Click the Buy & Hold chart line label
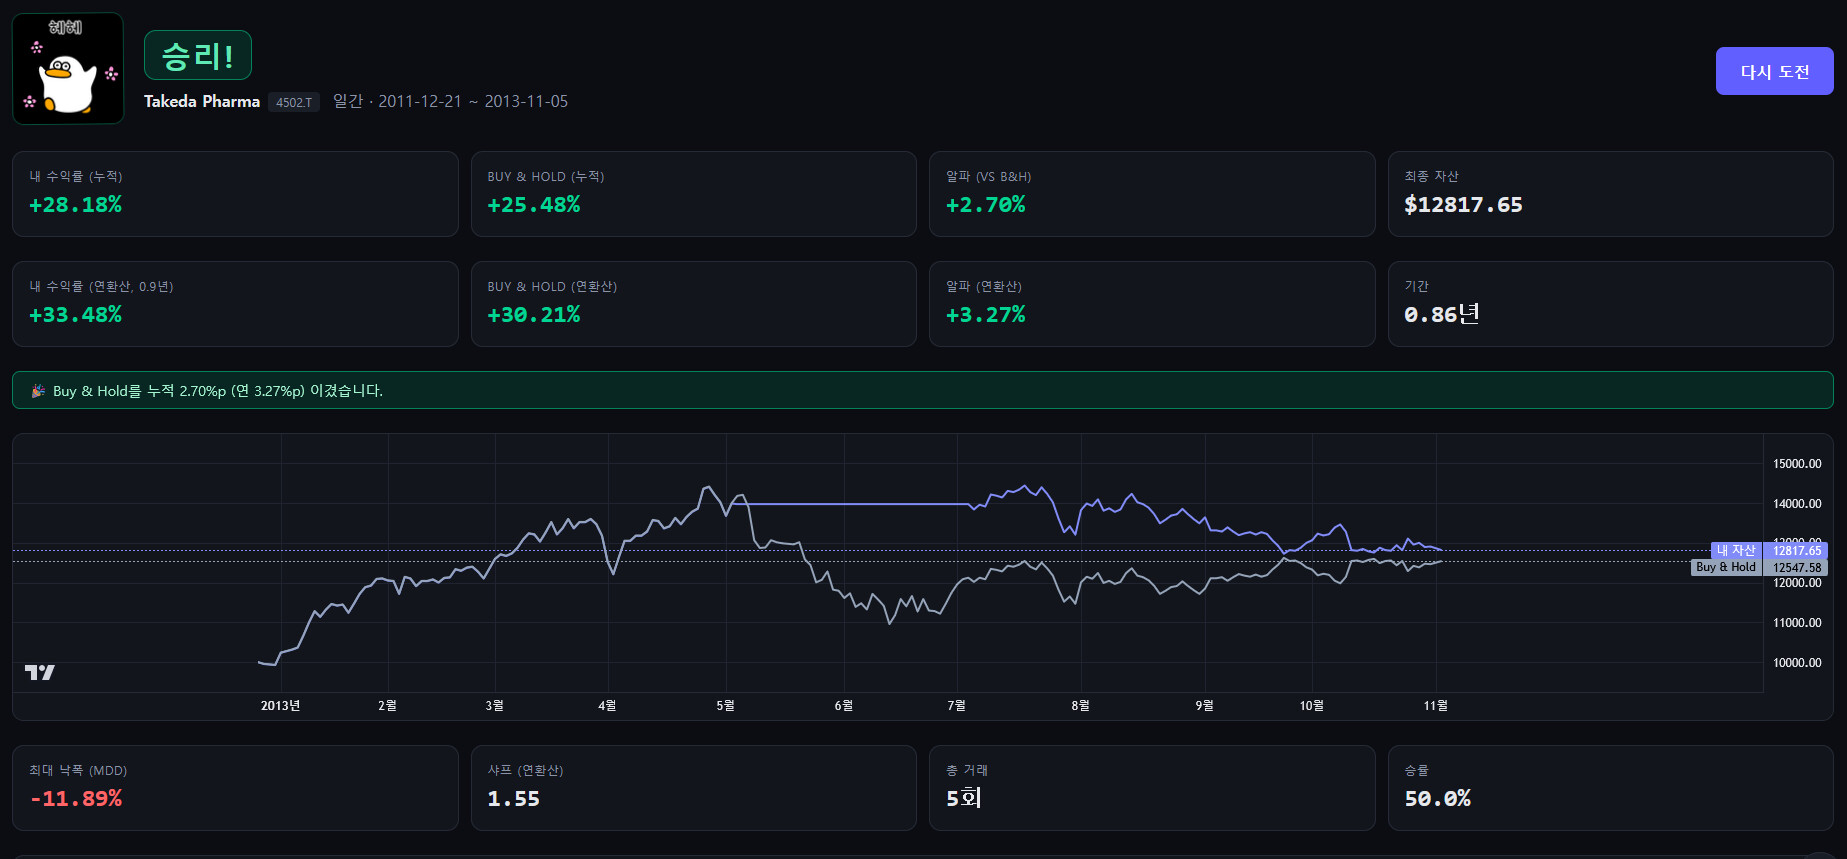The height and width of the screenshot is (859, 1847). click(x=1725, y=567)
